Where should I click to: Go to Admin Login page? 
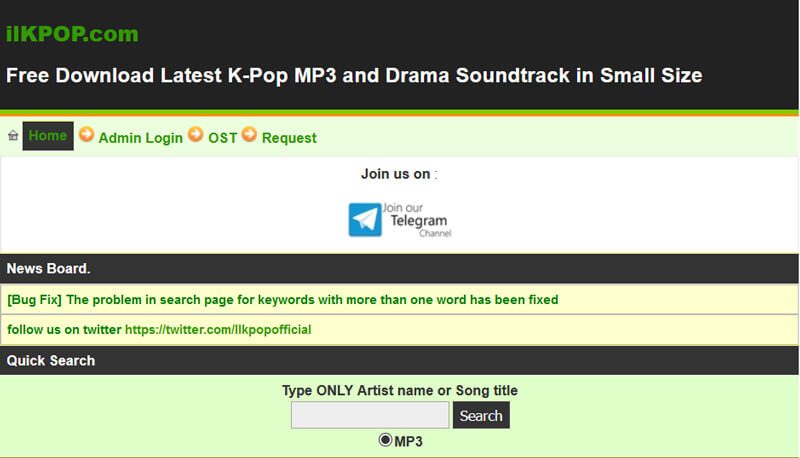(x=140, y=138)
